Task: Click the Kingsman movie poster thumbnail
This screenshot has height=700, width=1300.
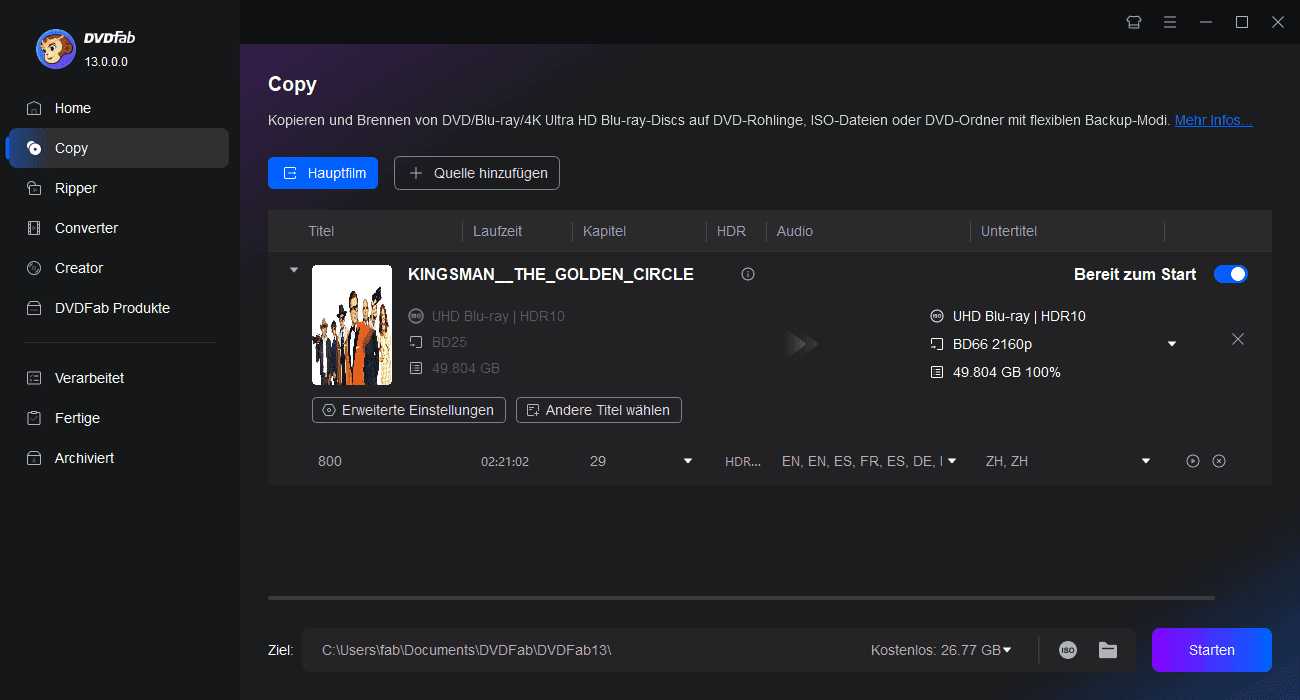Action: (352, 325)
